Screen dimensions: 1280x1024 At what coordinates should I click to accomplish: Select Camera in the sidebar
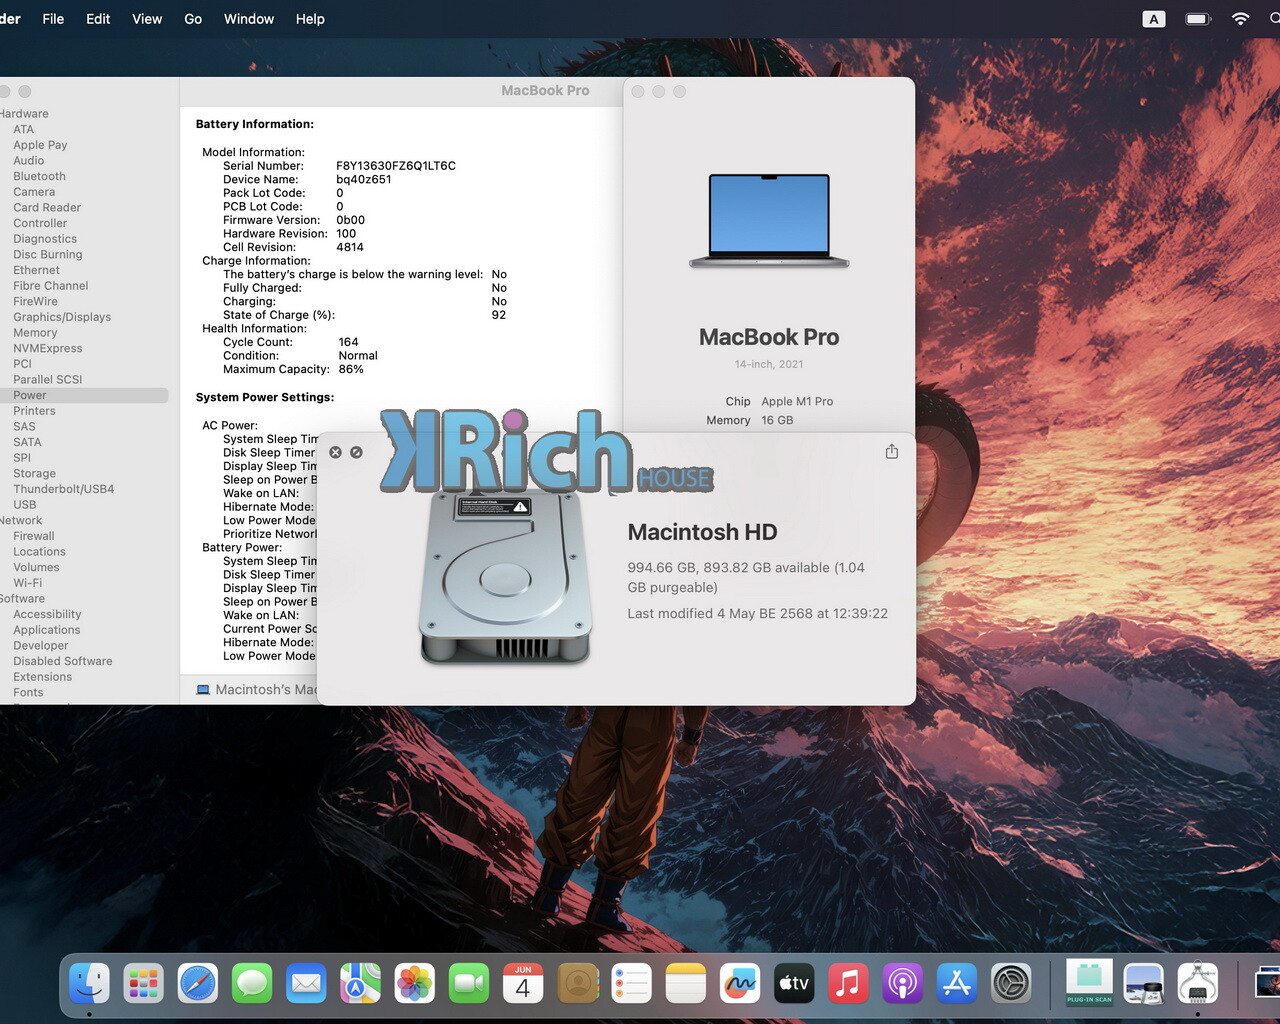coord(34,192)
